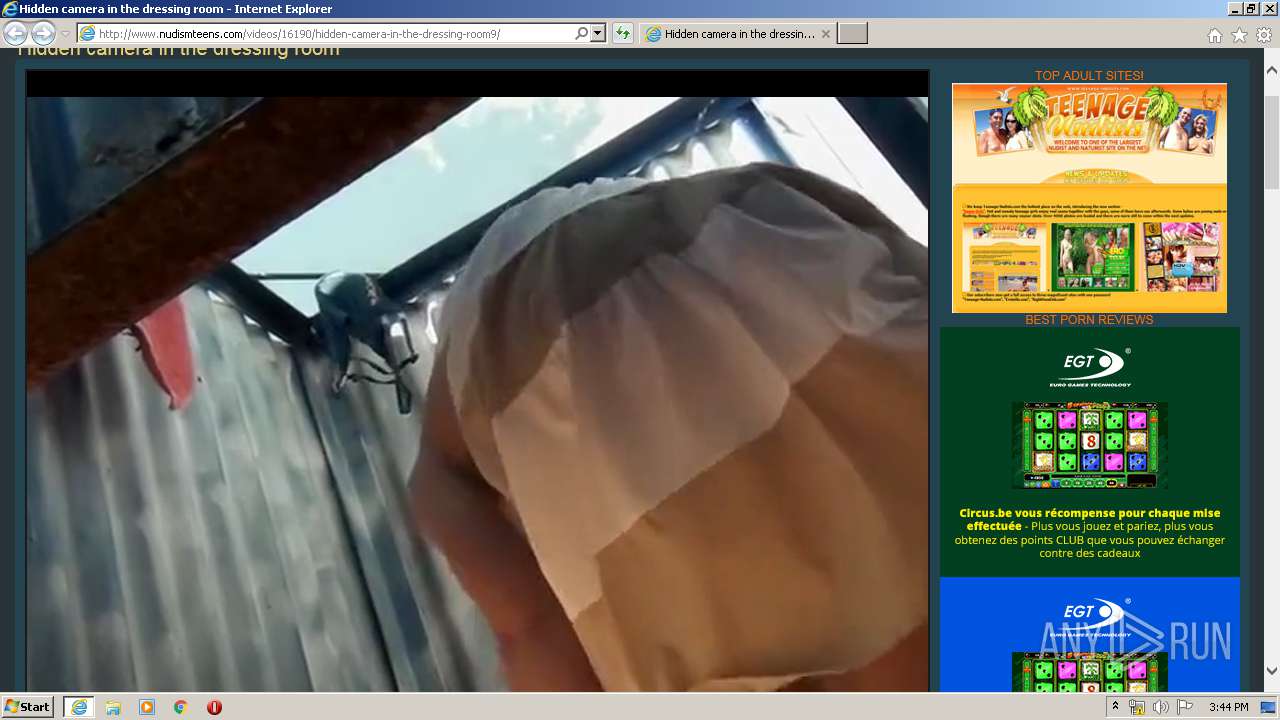1280x720 pixels.
Task: Open the address bar autocomplete dropdown arrow
Action: tap(598, 34)
